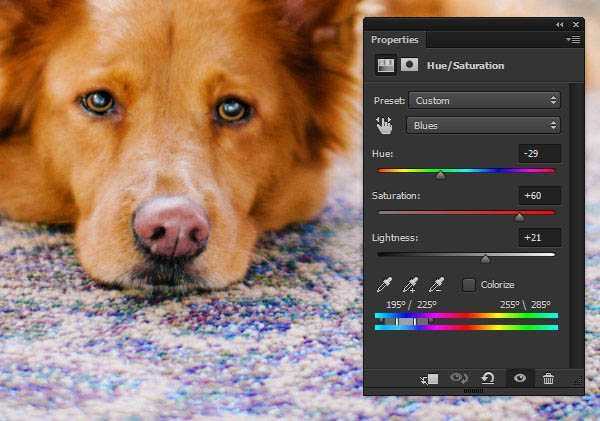
Task: Open the Properties panel flyout menu
Action: click(x=573, y=40)
